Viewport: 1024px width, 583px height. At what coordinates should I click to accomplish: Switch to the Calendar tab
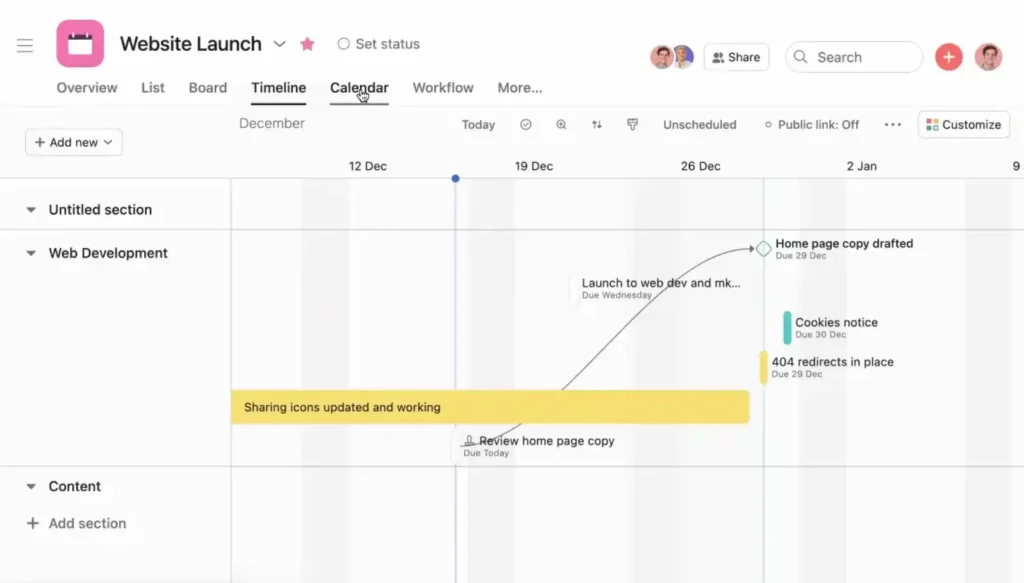[x=359, y=88]
